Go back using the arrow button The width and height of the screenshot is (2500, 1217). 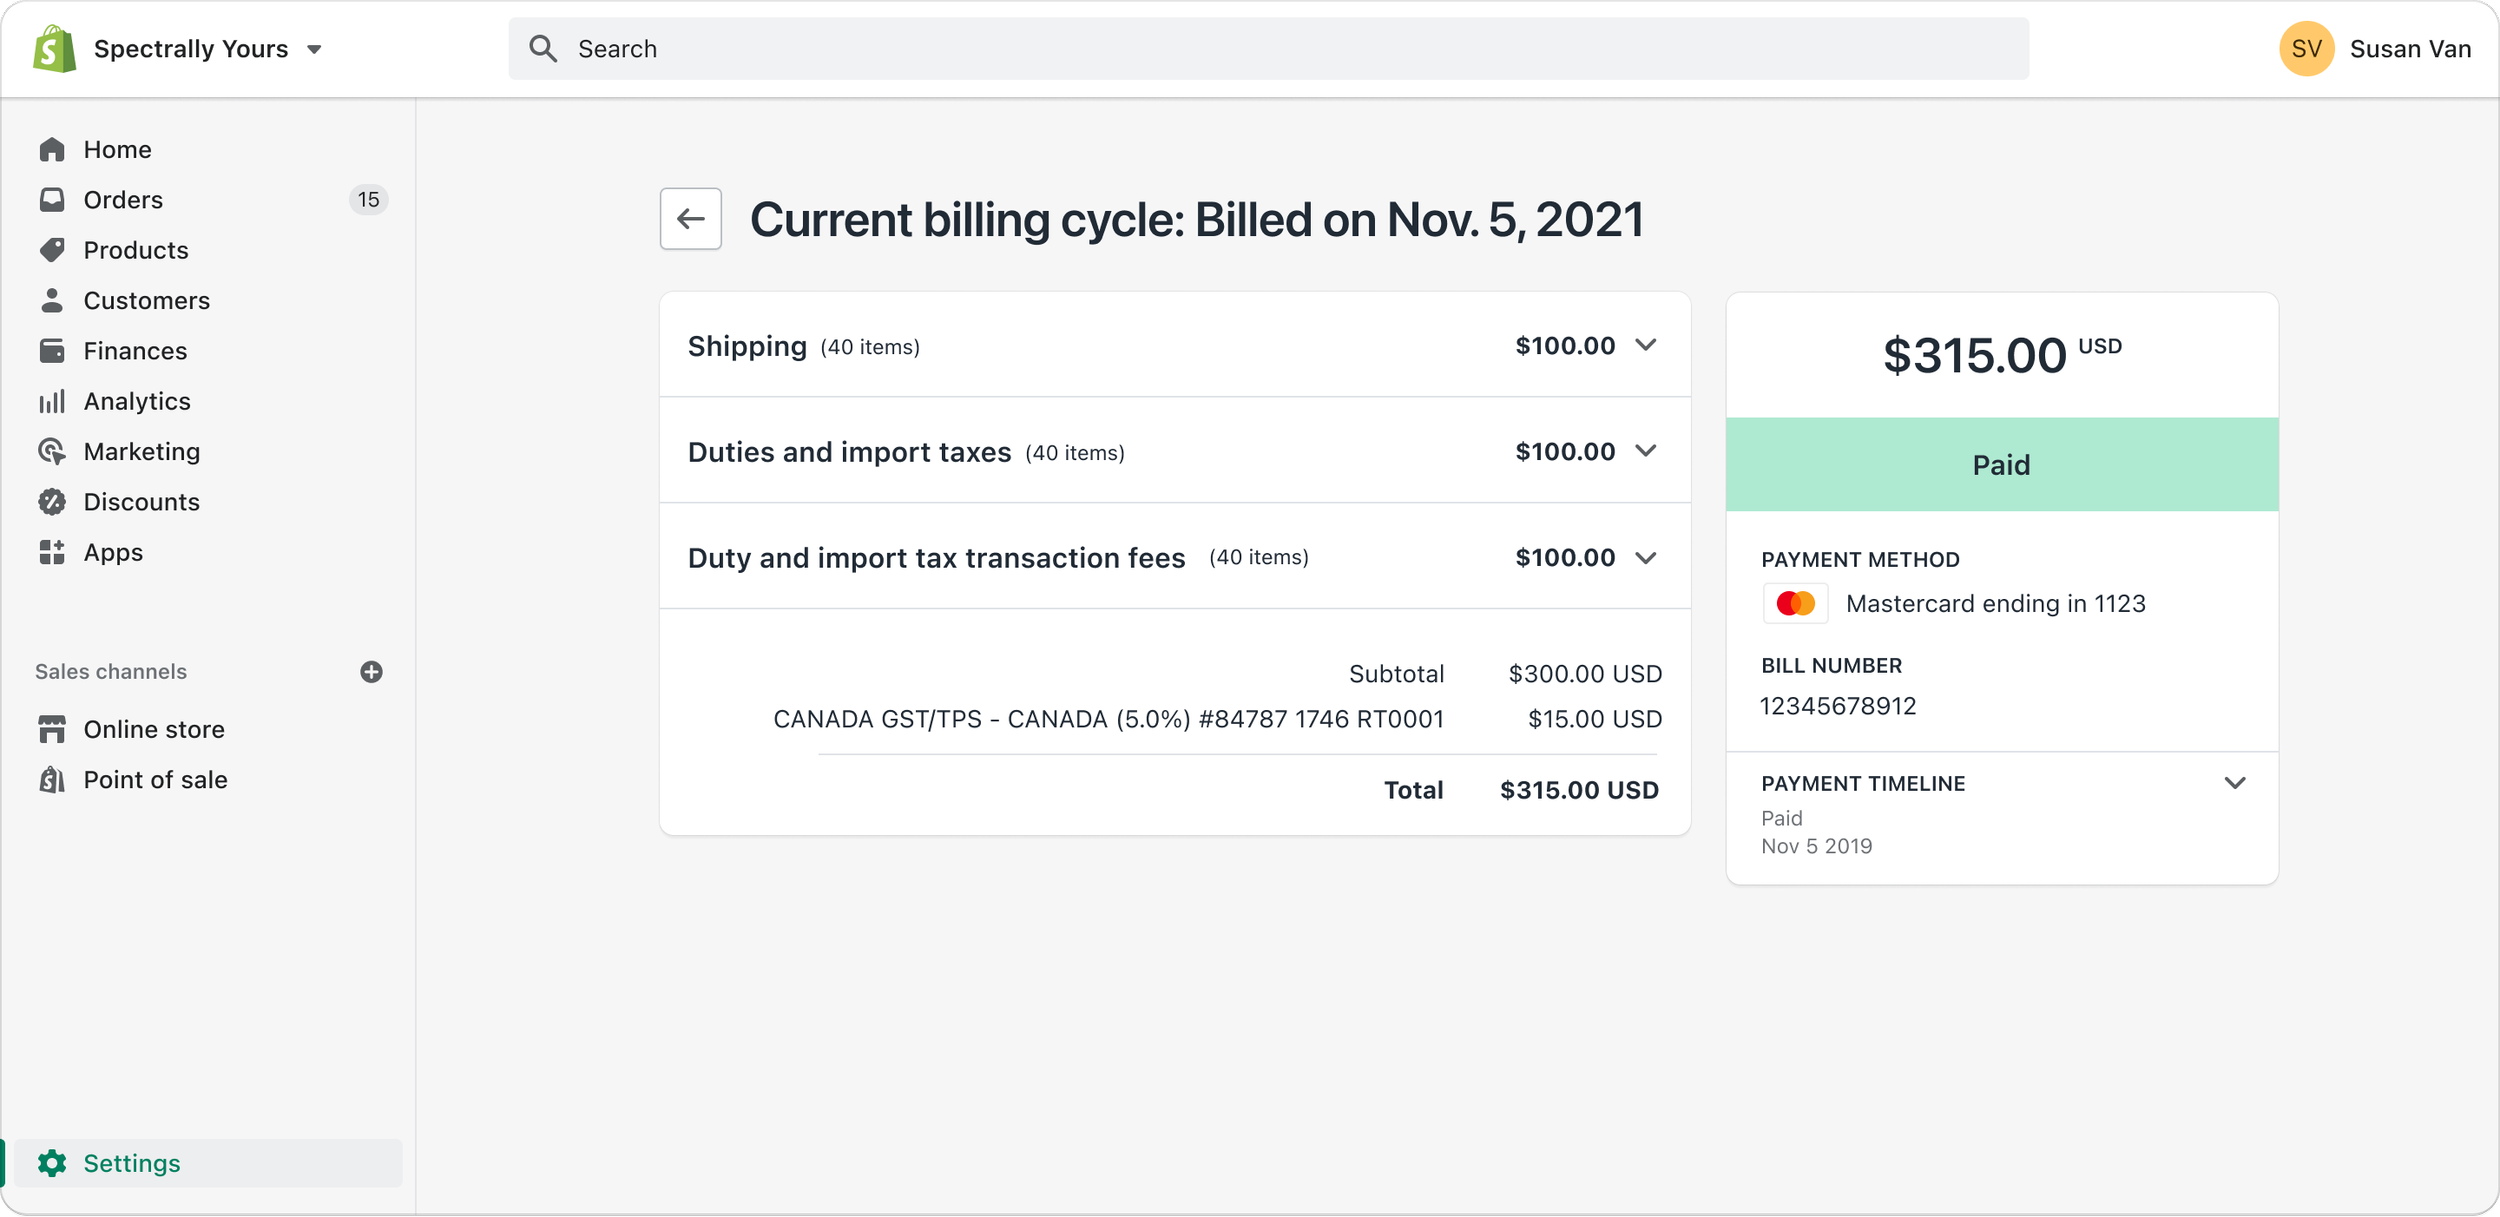click(691, 219)
